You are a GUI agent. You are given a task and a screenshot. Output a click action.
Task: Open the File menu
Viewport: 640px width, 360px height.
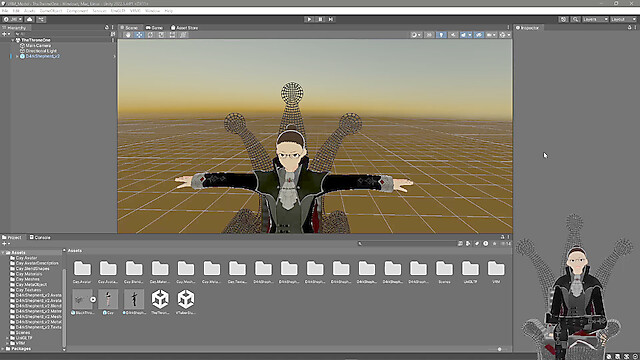point(5,11)
